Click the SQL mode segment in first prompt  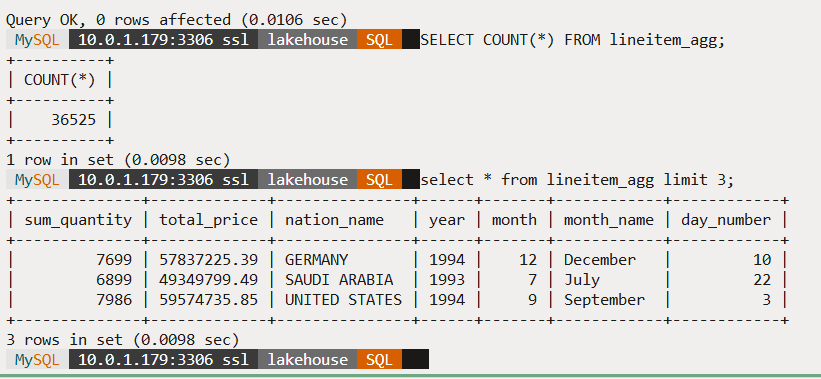[x=380, y=40]
